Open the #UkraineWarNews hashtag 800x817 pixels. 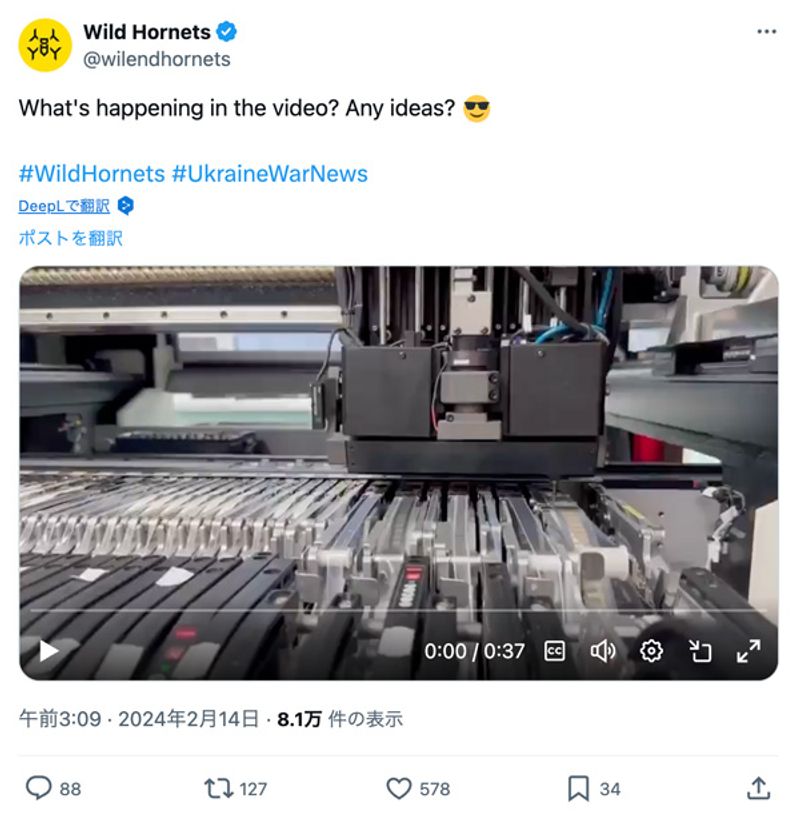pos(269,173)
